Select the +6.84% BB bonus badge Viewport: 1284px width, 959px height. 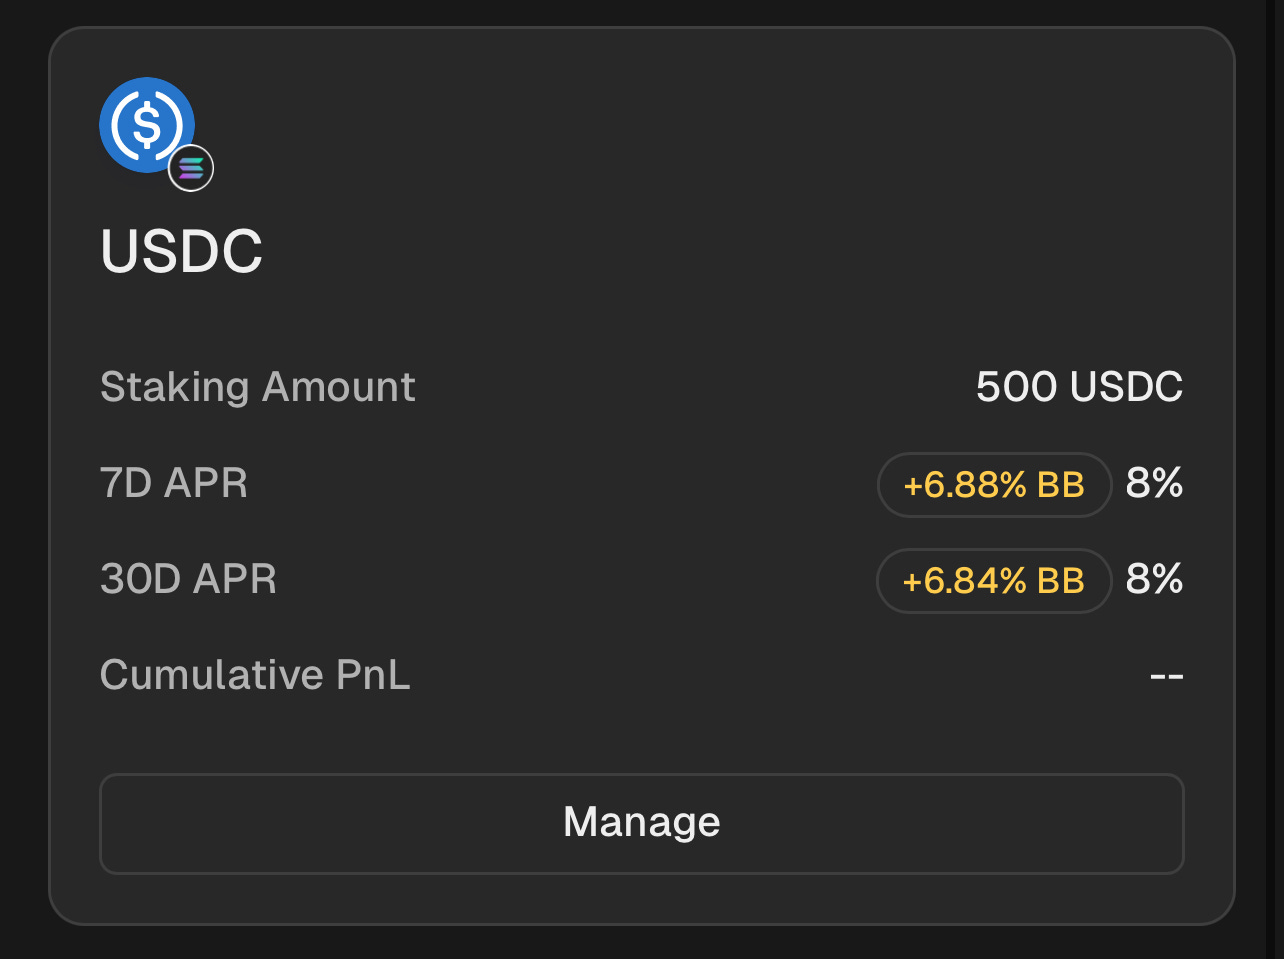(994, 580)
